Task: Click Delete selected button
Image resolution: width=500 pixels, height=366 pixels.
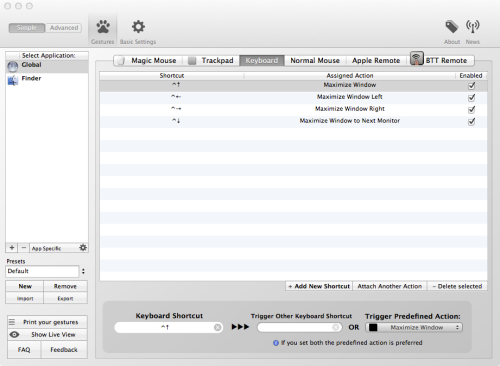Action: point(457,286)
